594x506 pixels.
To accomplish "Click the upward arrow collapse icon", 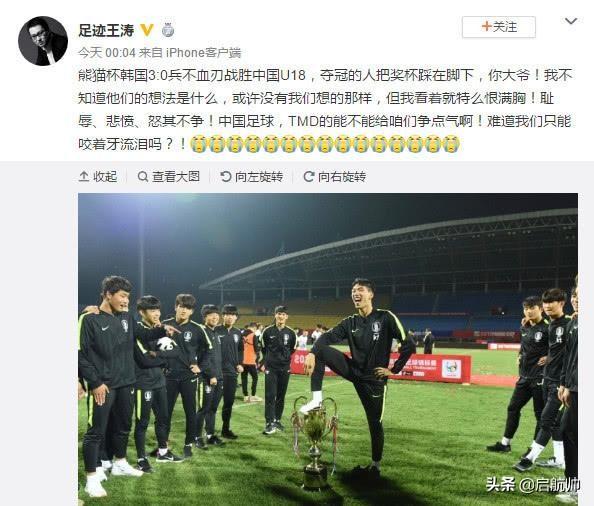I will click(84, 176).
